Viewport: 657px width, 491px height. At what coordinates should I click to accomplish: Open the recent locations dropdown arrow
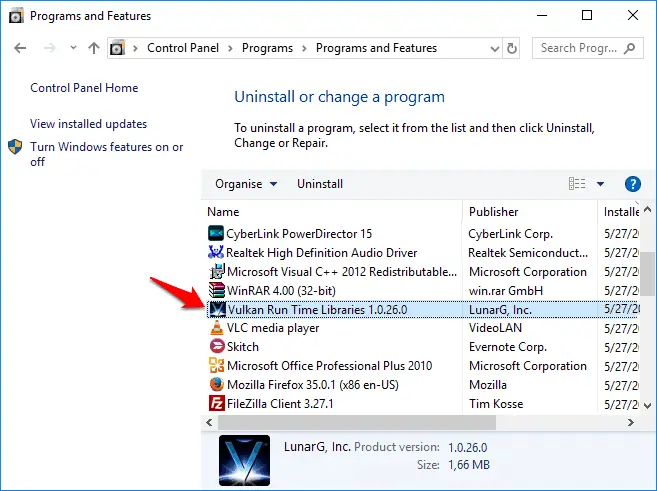73,48
